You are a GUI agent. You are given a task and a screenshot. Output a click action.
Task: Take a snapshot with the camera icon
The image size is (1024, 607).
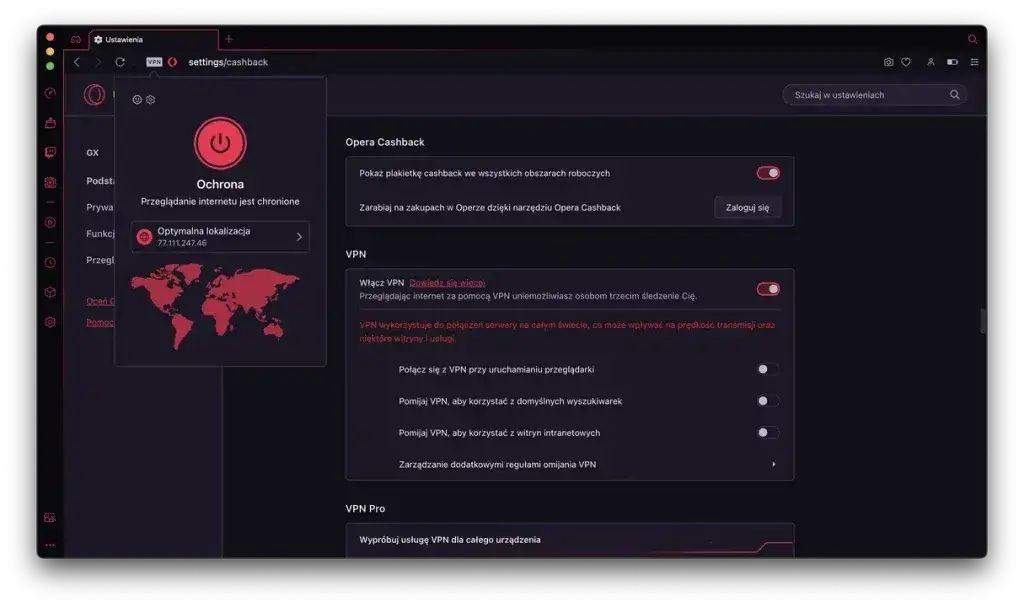[888, 61]
